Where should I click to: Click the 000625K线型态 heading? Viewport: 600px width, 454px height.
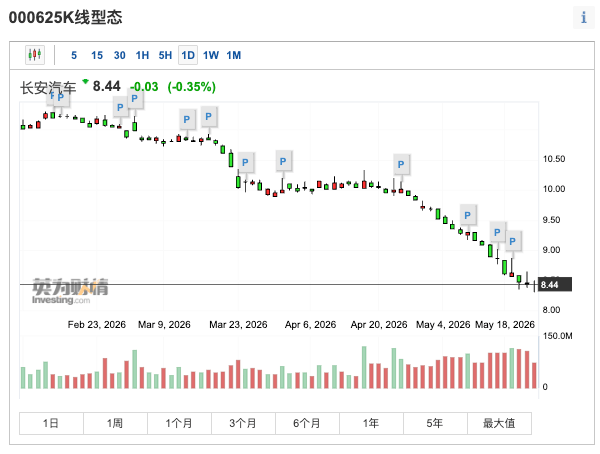[x=65, y=18]
